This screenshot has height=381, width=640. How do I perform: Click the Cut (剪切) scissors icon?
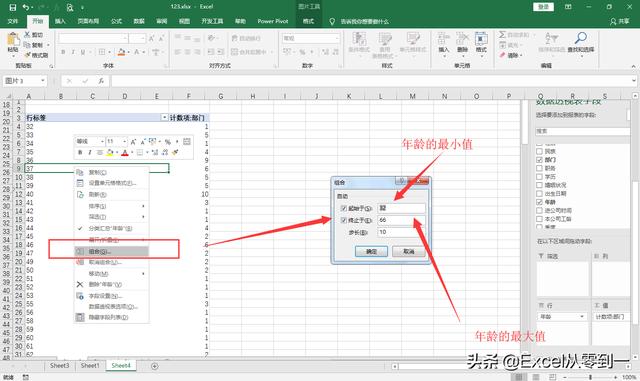(x=27, y=35)
